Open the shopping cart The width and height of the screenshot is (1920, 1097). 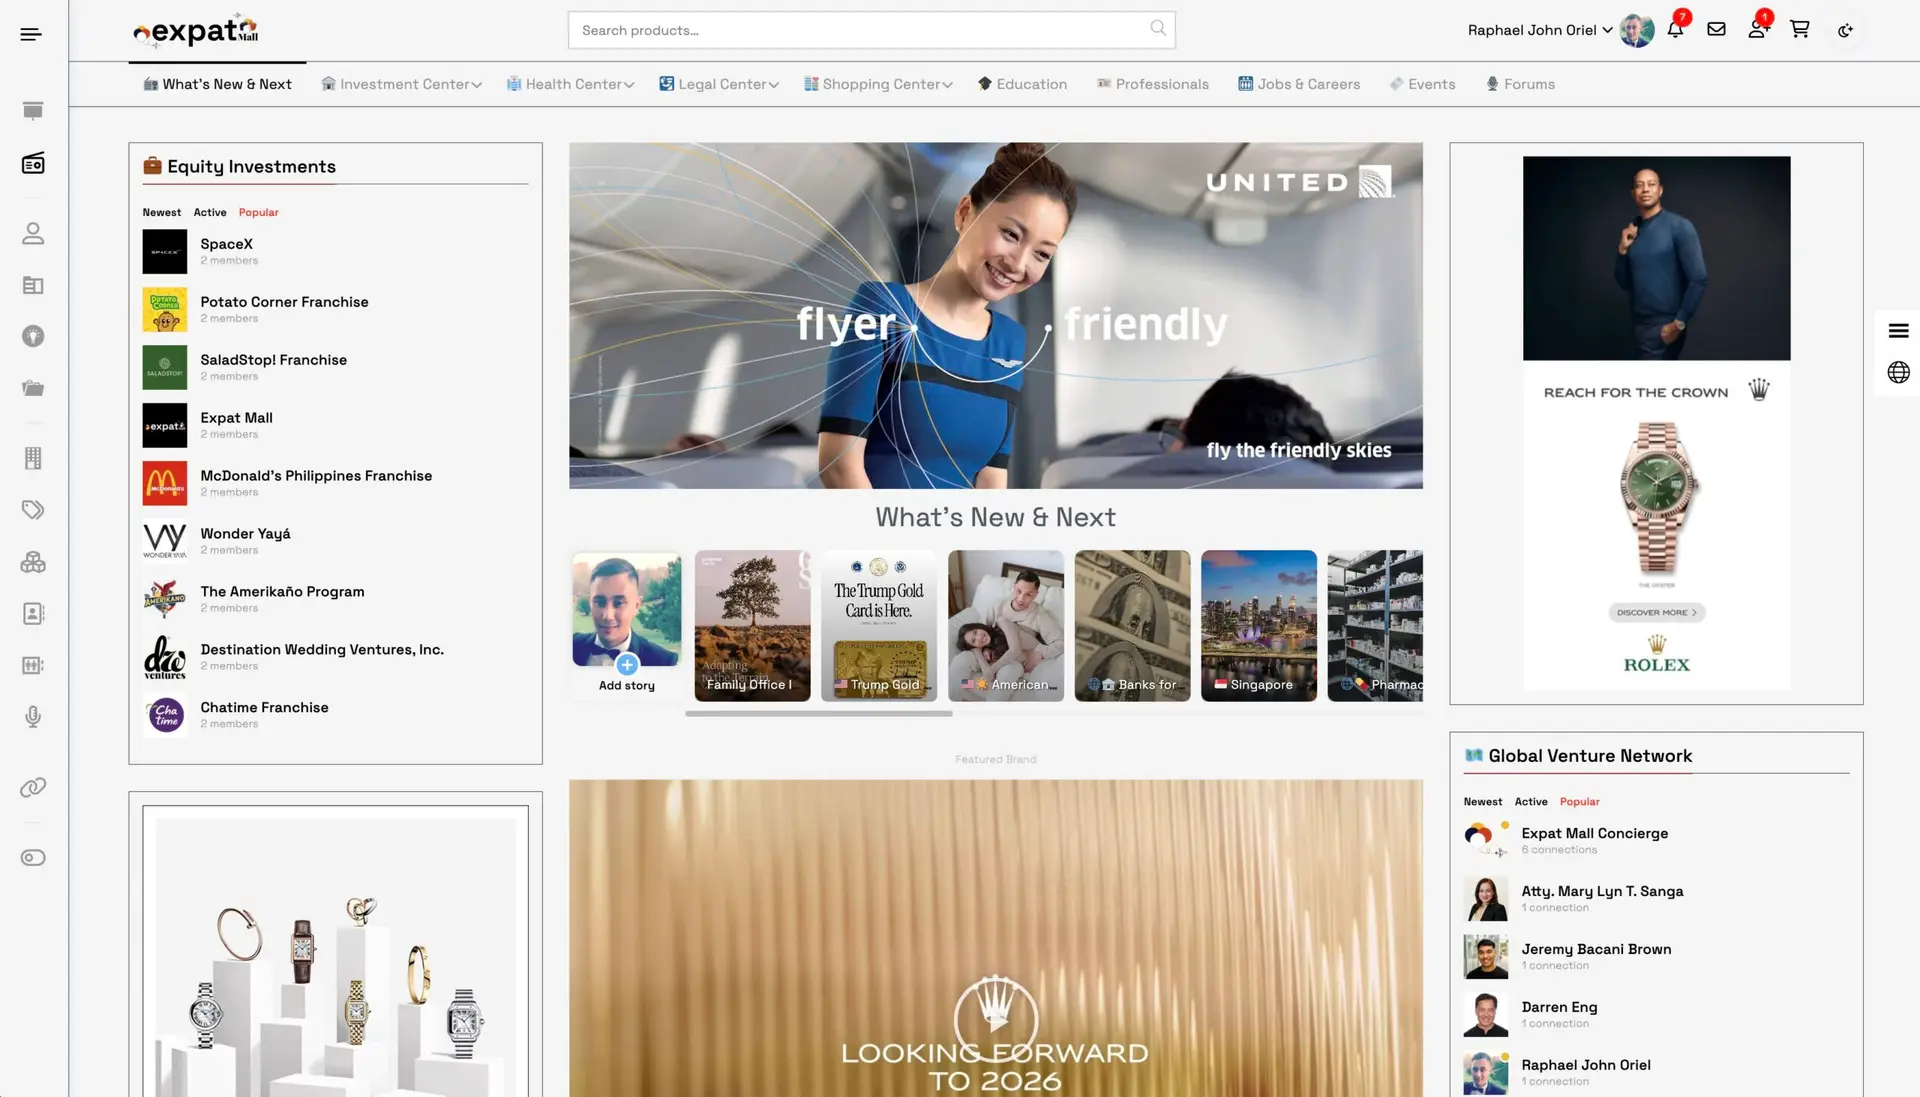point(1799,29)
